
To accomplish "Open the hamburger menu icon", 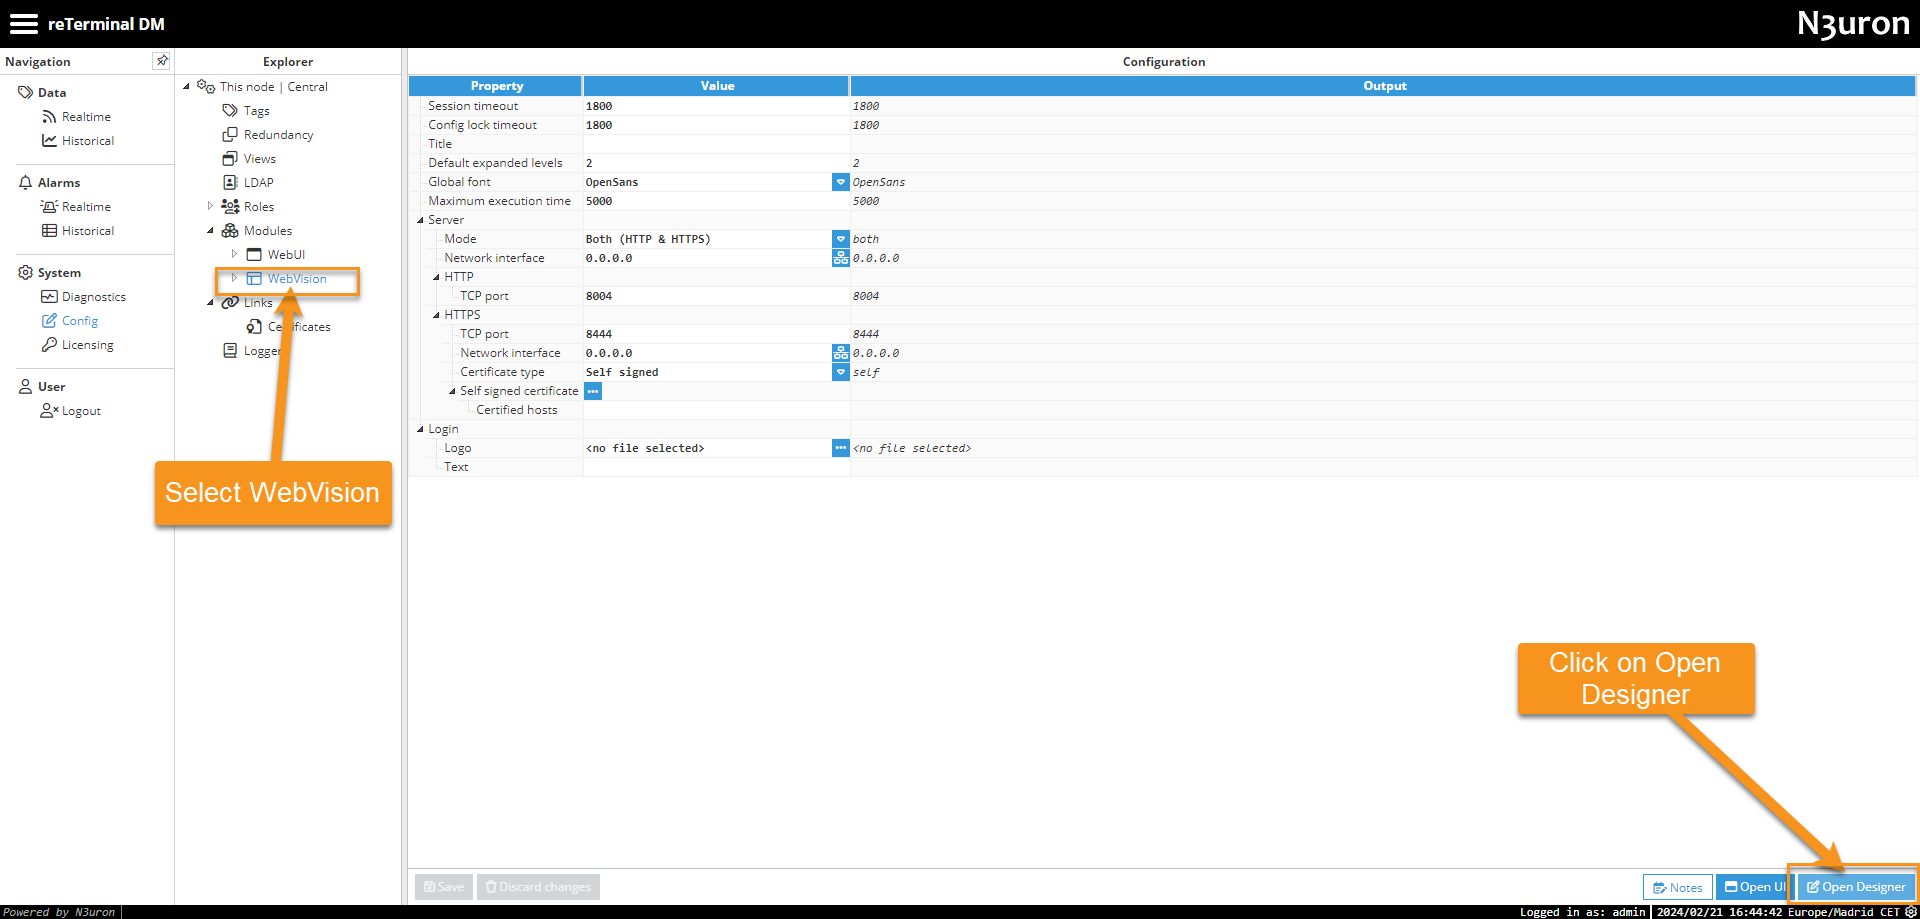I will pyautogui.click(x=23, y=24).
